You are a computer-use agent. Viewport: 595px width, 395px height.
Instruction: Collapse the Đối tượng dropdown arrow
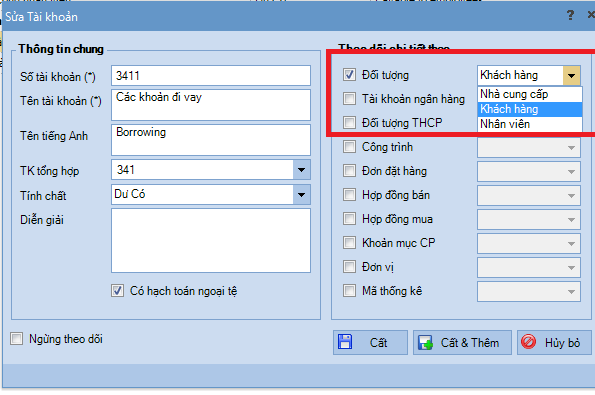(571, 75)
